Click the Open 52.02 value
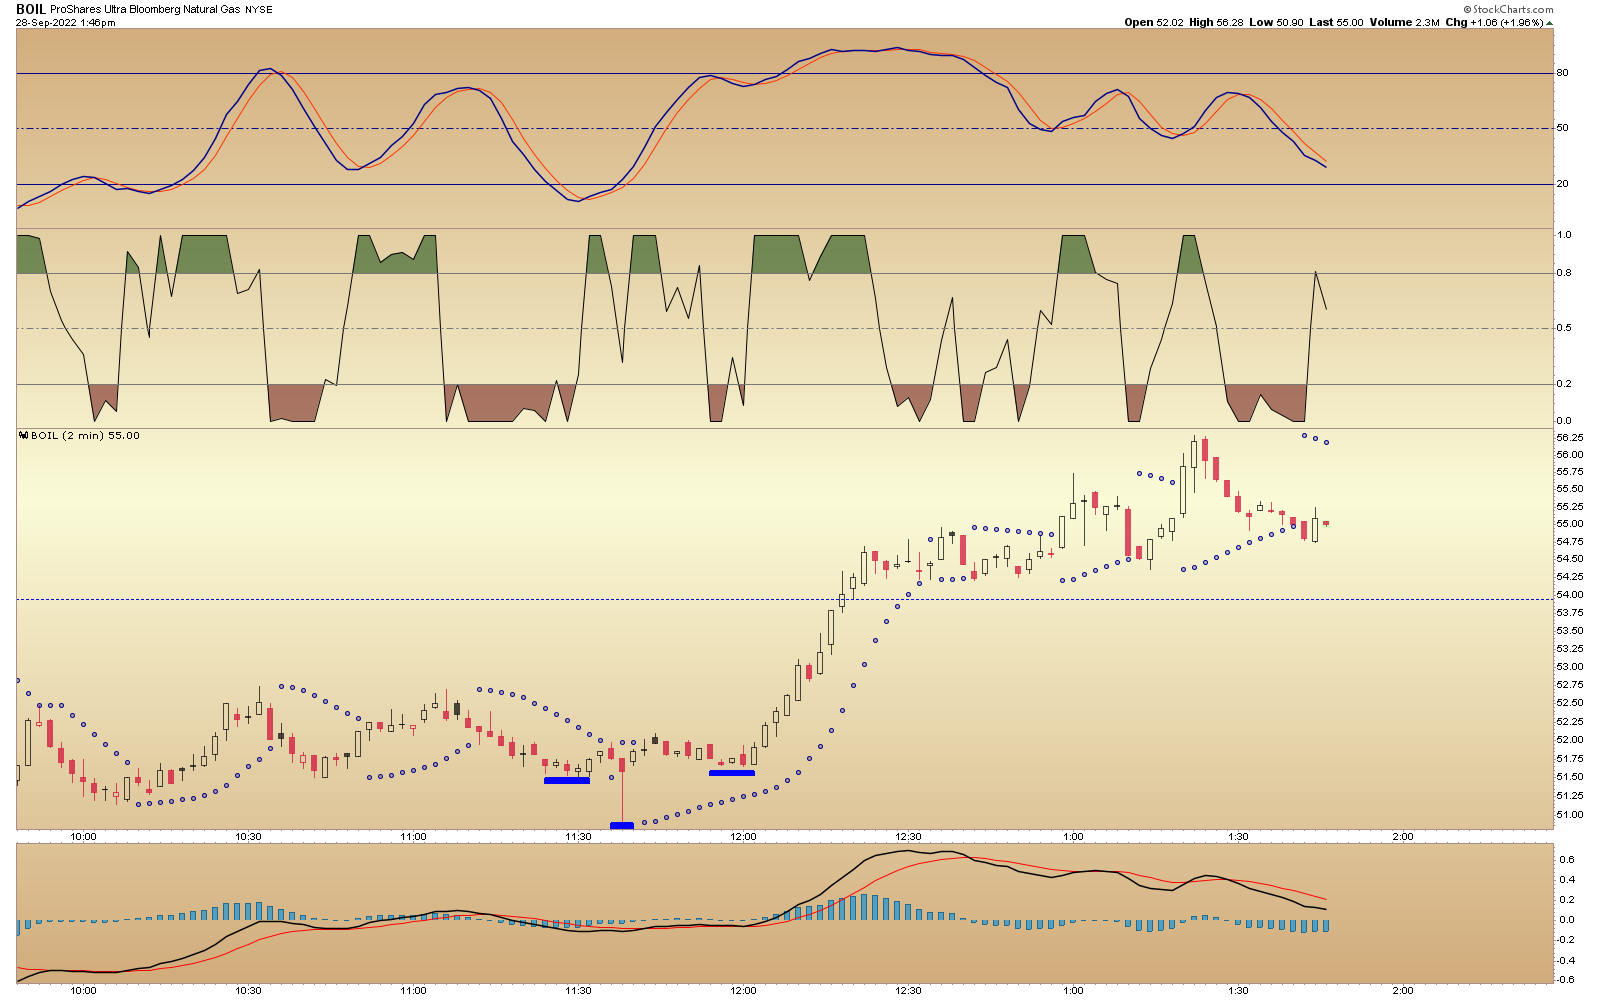This screenshot has height=1000, width=1600. pos(1153,22)
